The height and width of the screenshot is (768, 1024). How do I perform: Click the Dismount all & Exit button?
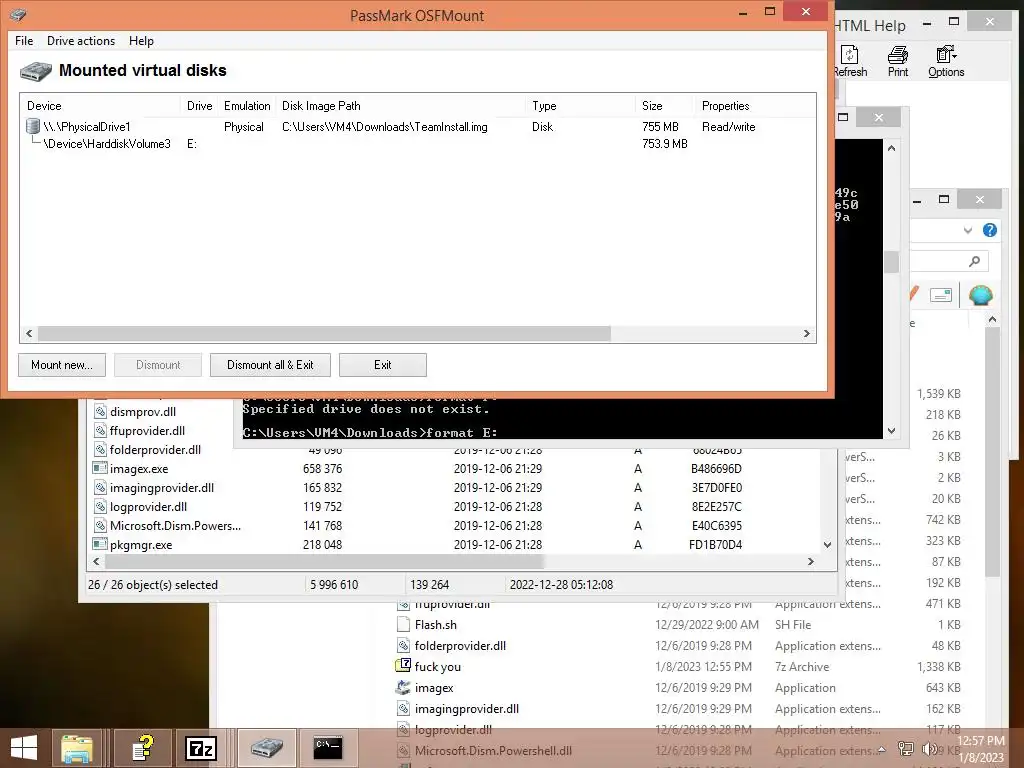click(270, 365)
